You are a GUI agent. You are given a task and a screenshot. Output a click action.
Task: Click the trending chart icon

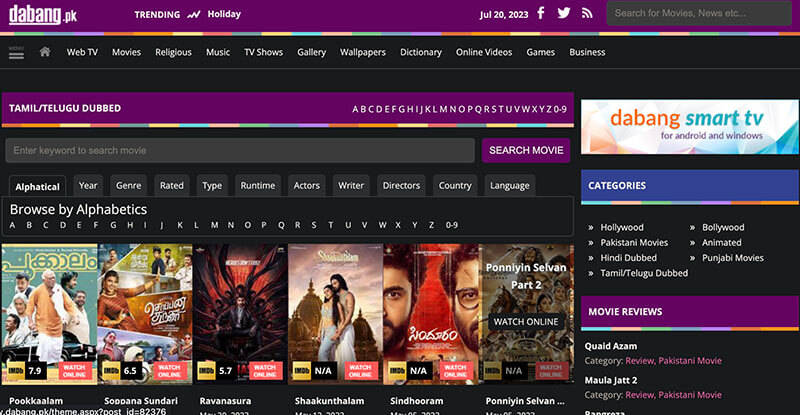click(193, 15)
